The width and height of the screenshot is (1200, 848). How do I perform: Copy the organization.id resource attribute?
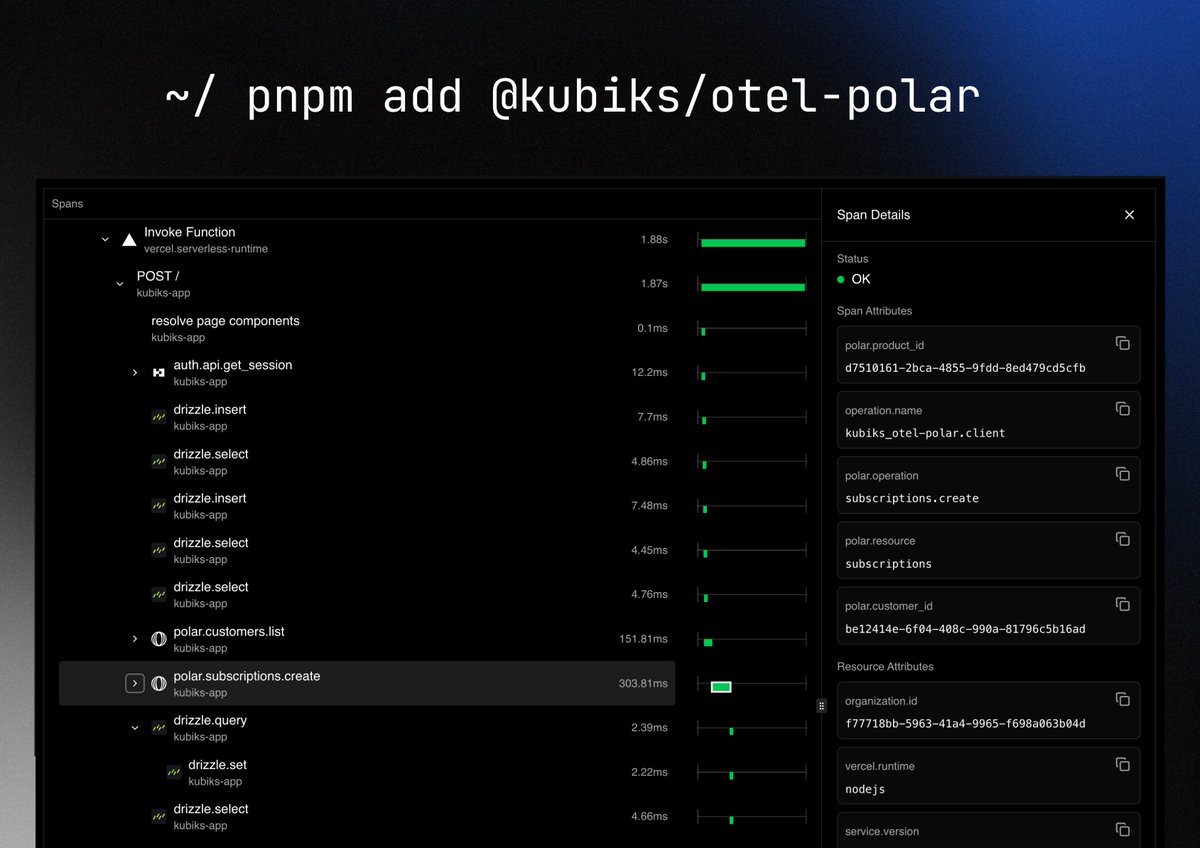click(x=1122, y=699)
